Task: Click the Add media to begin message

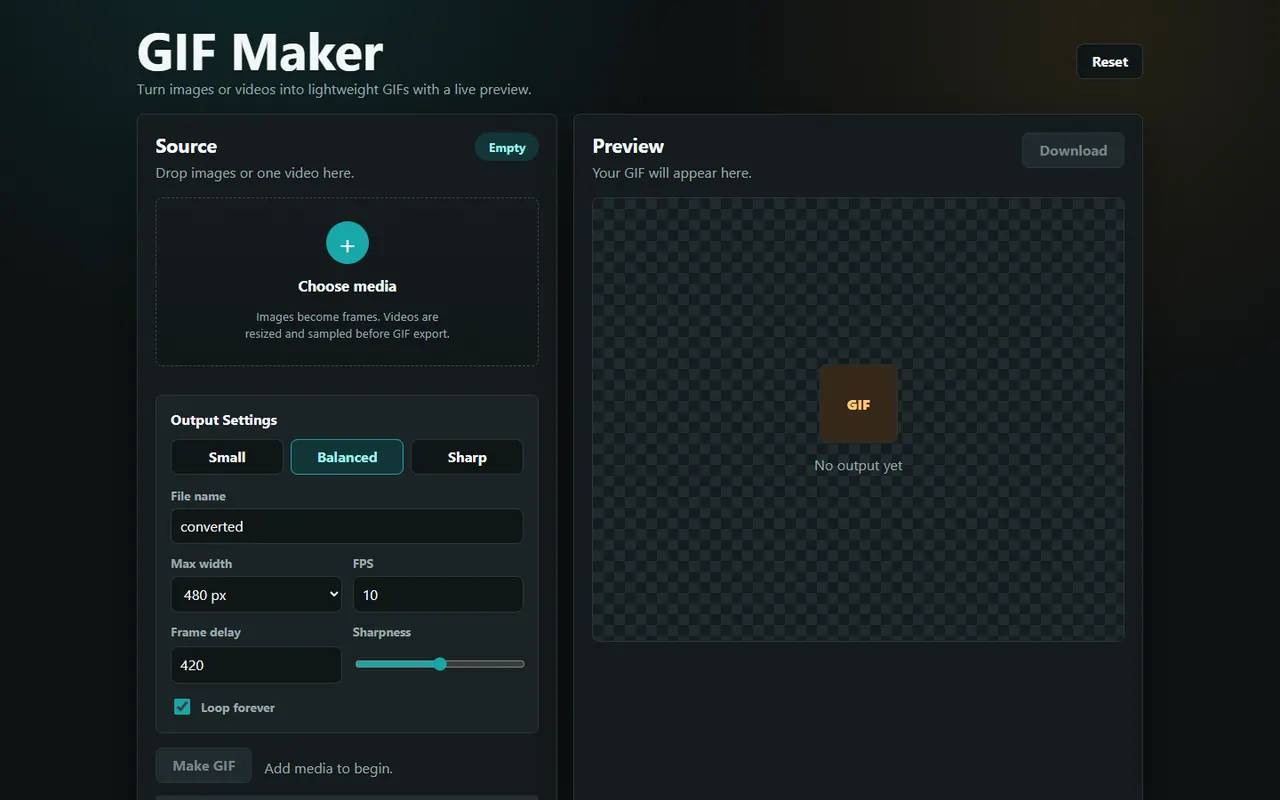Action: 328,769
